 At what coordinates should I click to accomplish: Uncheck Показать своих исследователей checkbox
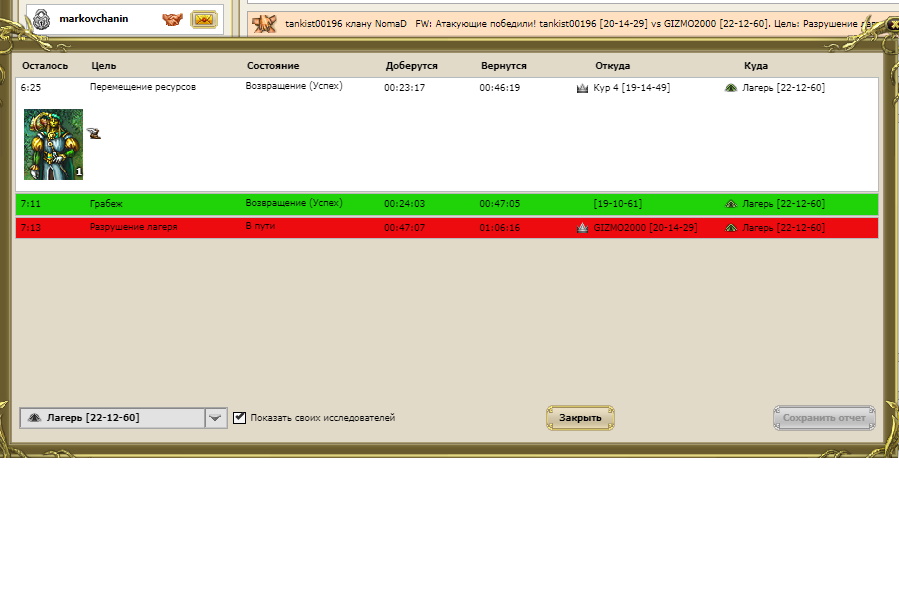tap(240, 418)
